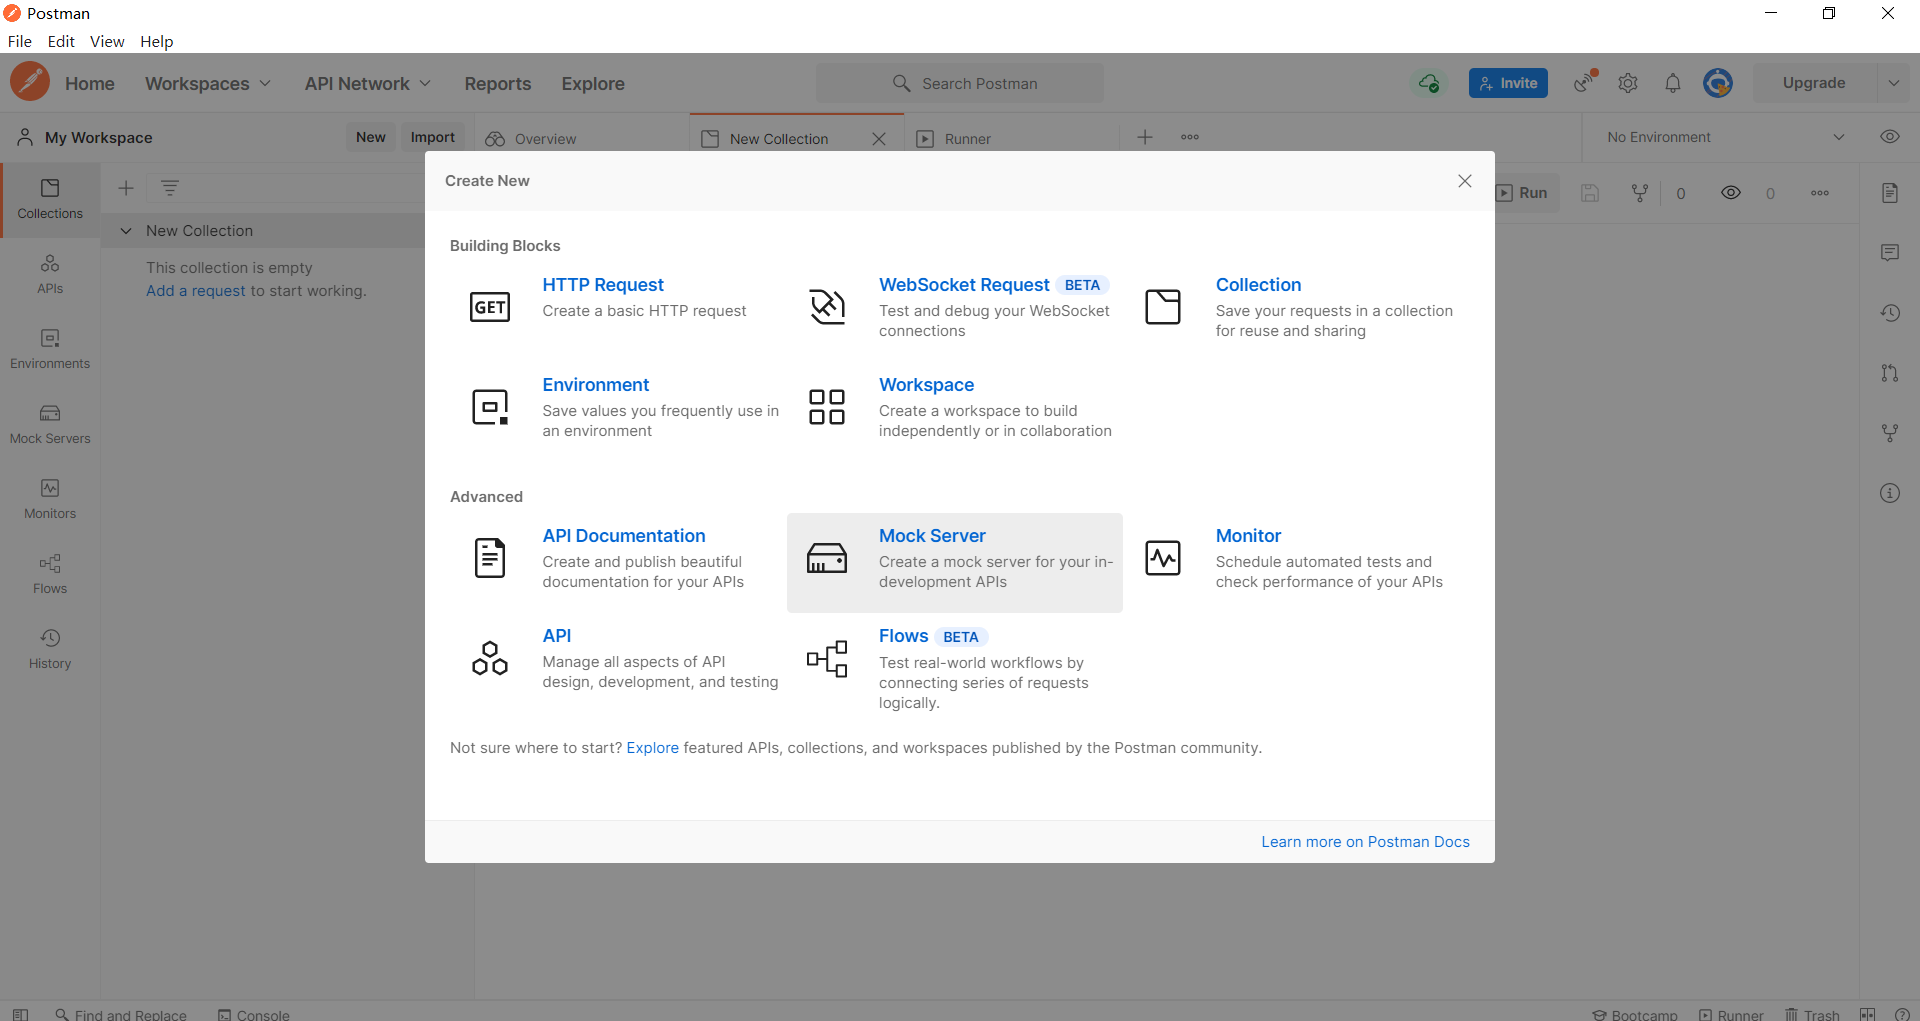Click the sync status cloud icon

pos(1430,83)
